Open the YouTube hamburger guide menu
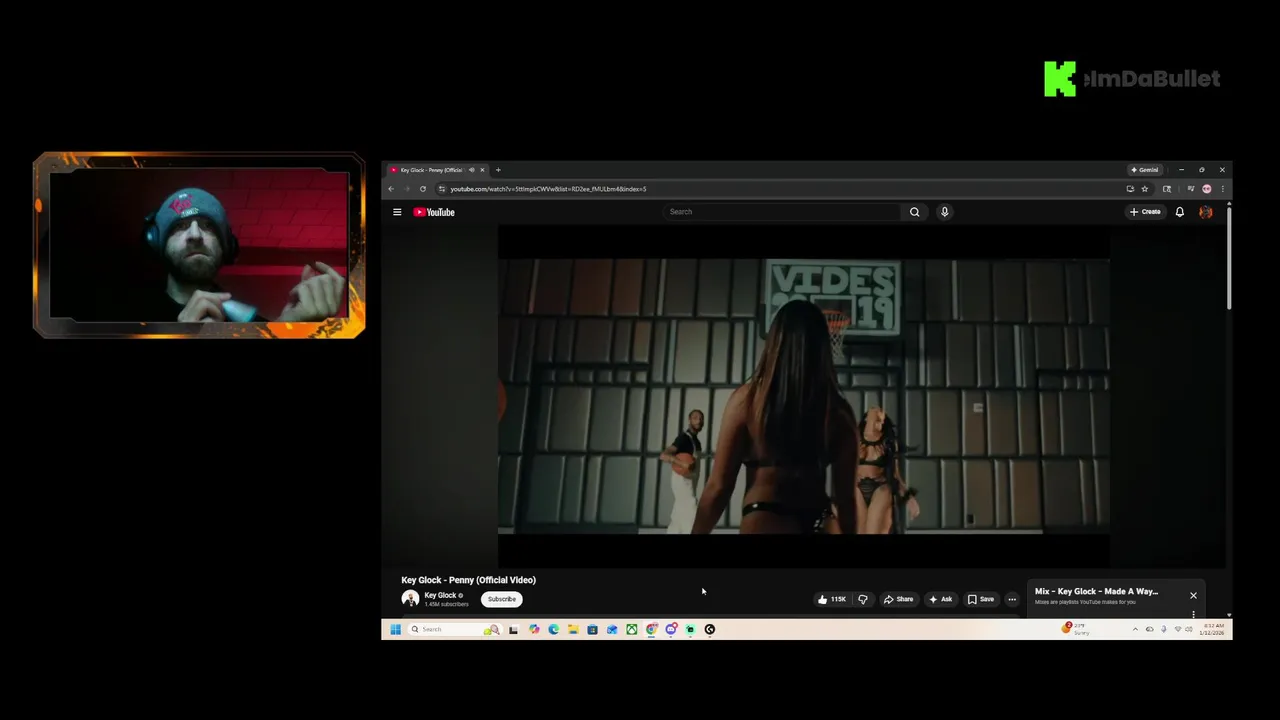 pos(397,212)
